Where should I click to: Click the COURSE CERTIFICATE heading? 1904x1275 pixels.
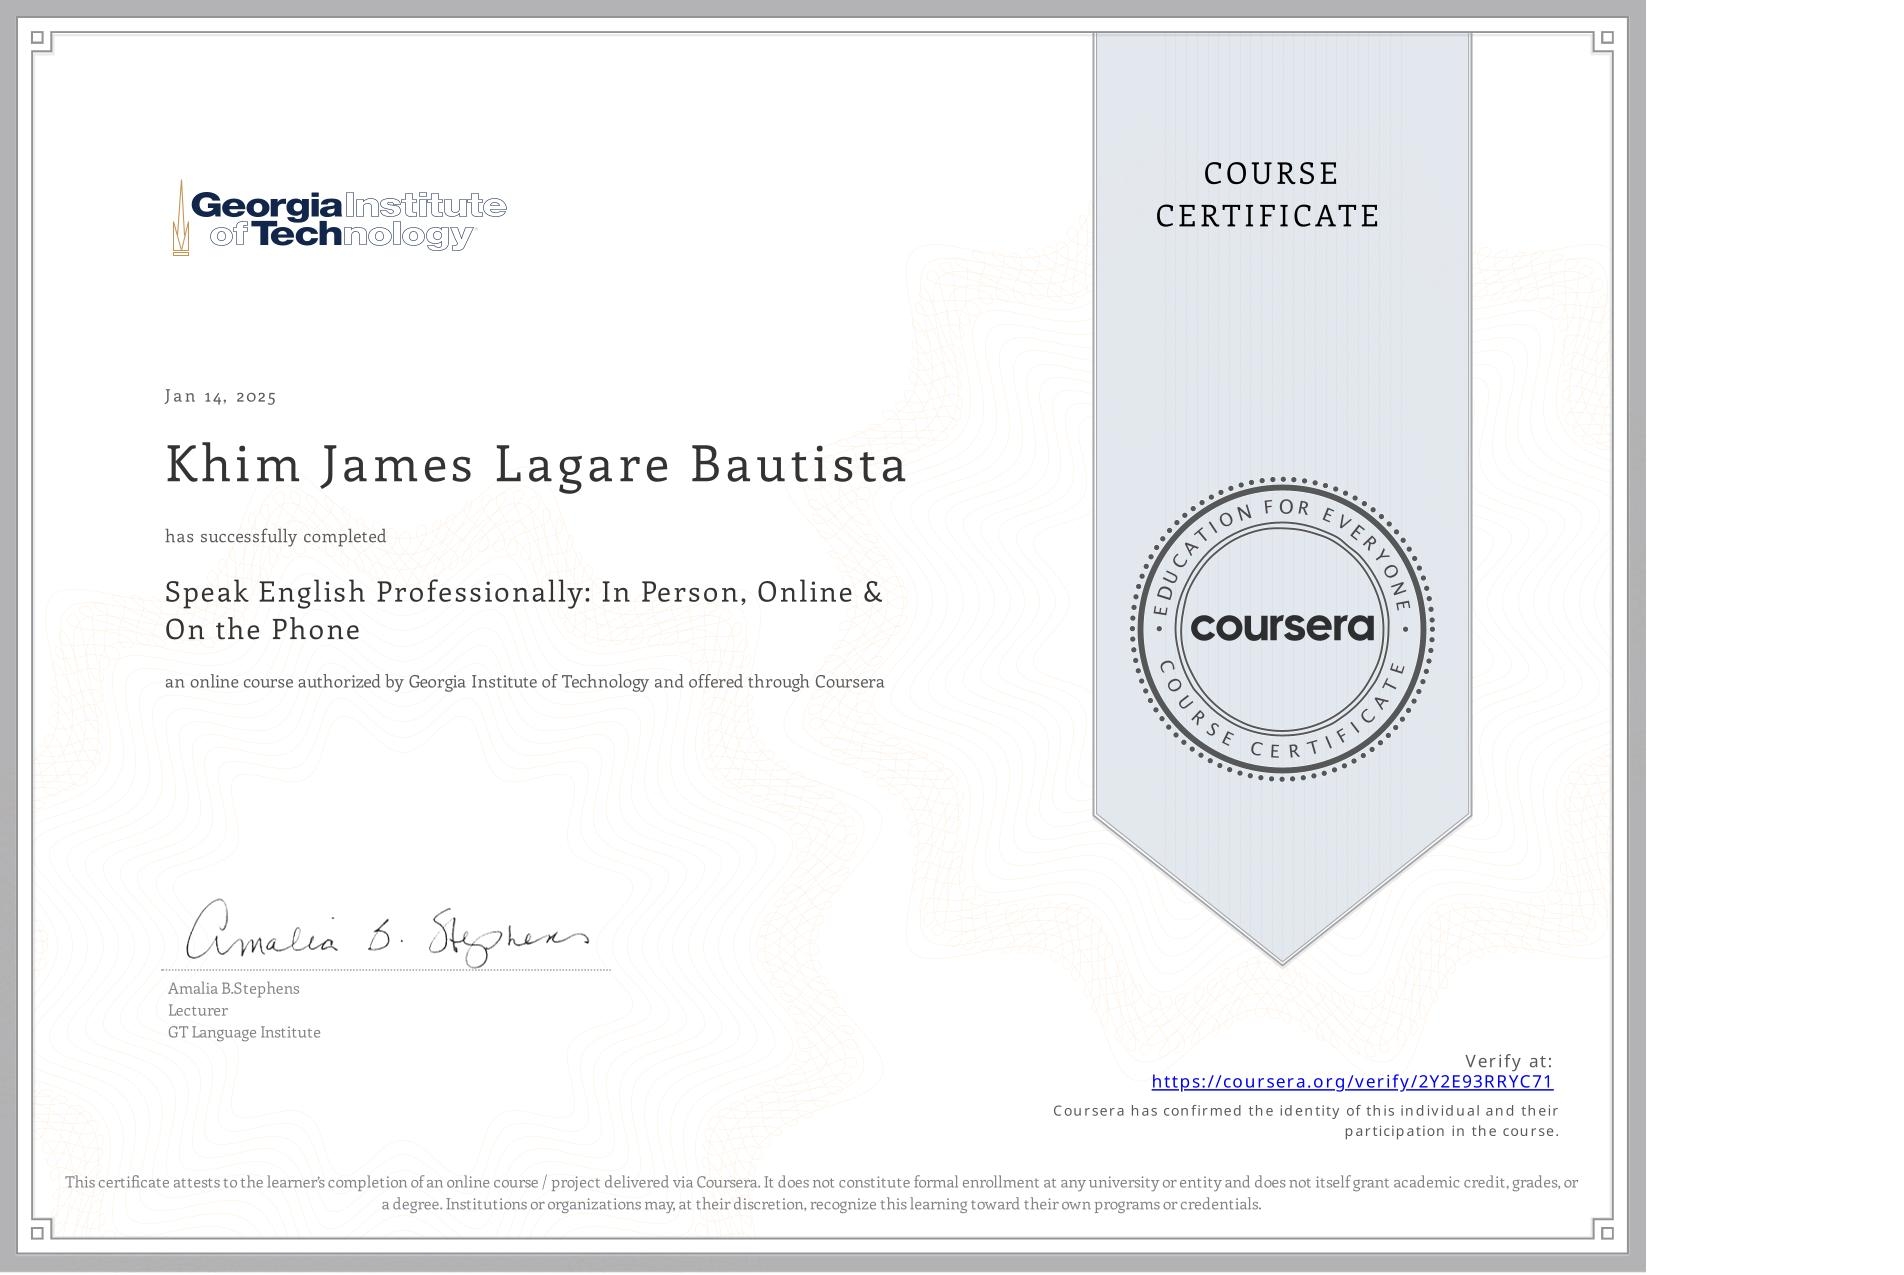tap(1268, 195)
